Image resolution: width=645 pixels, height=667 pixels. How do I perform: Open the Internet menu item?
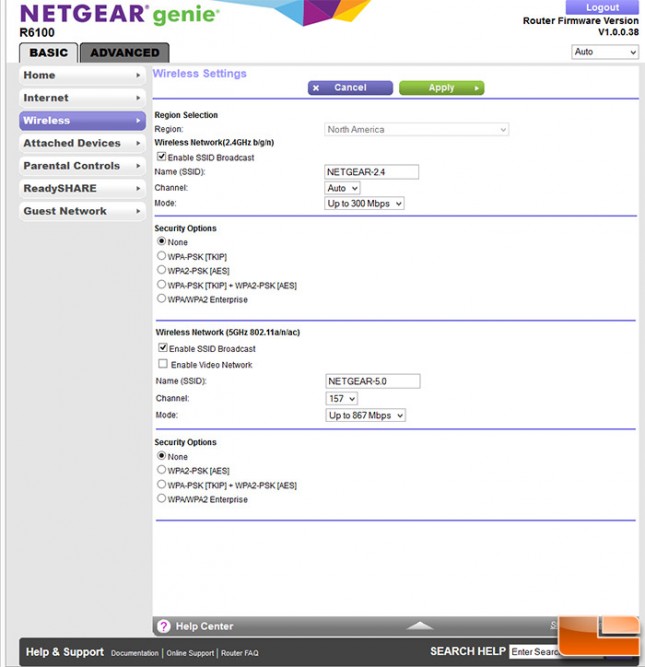(x=83, y=98)
